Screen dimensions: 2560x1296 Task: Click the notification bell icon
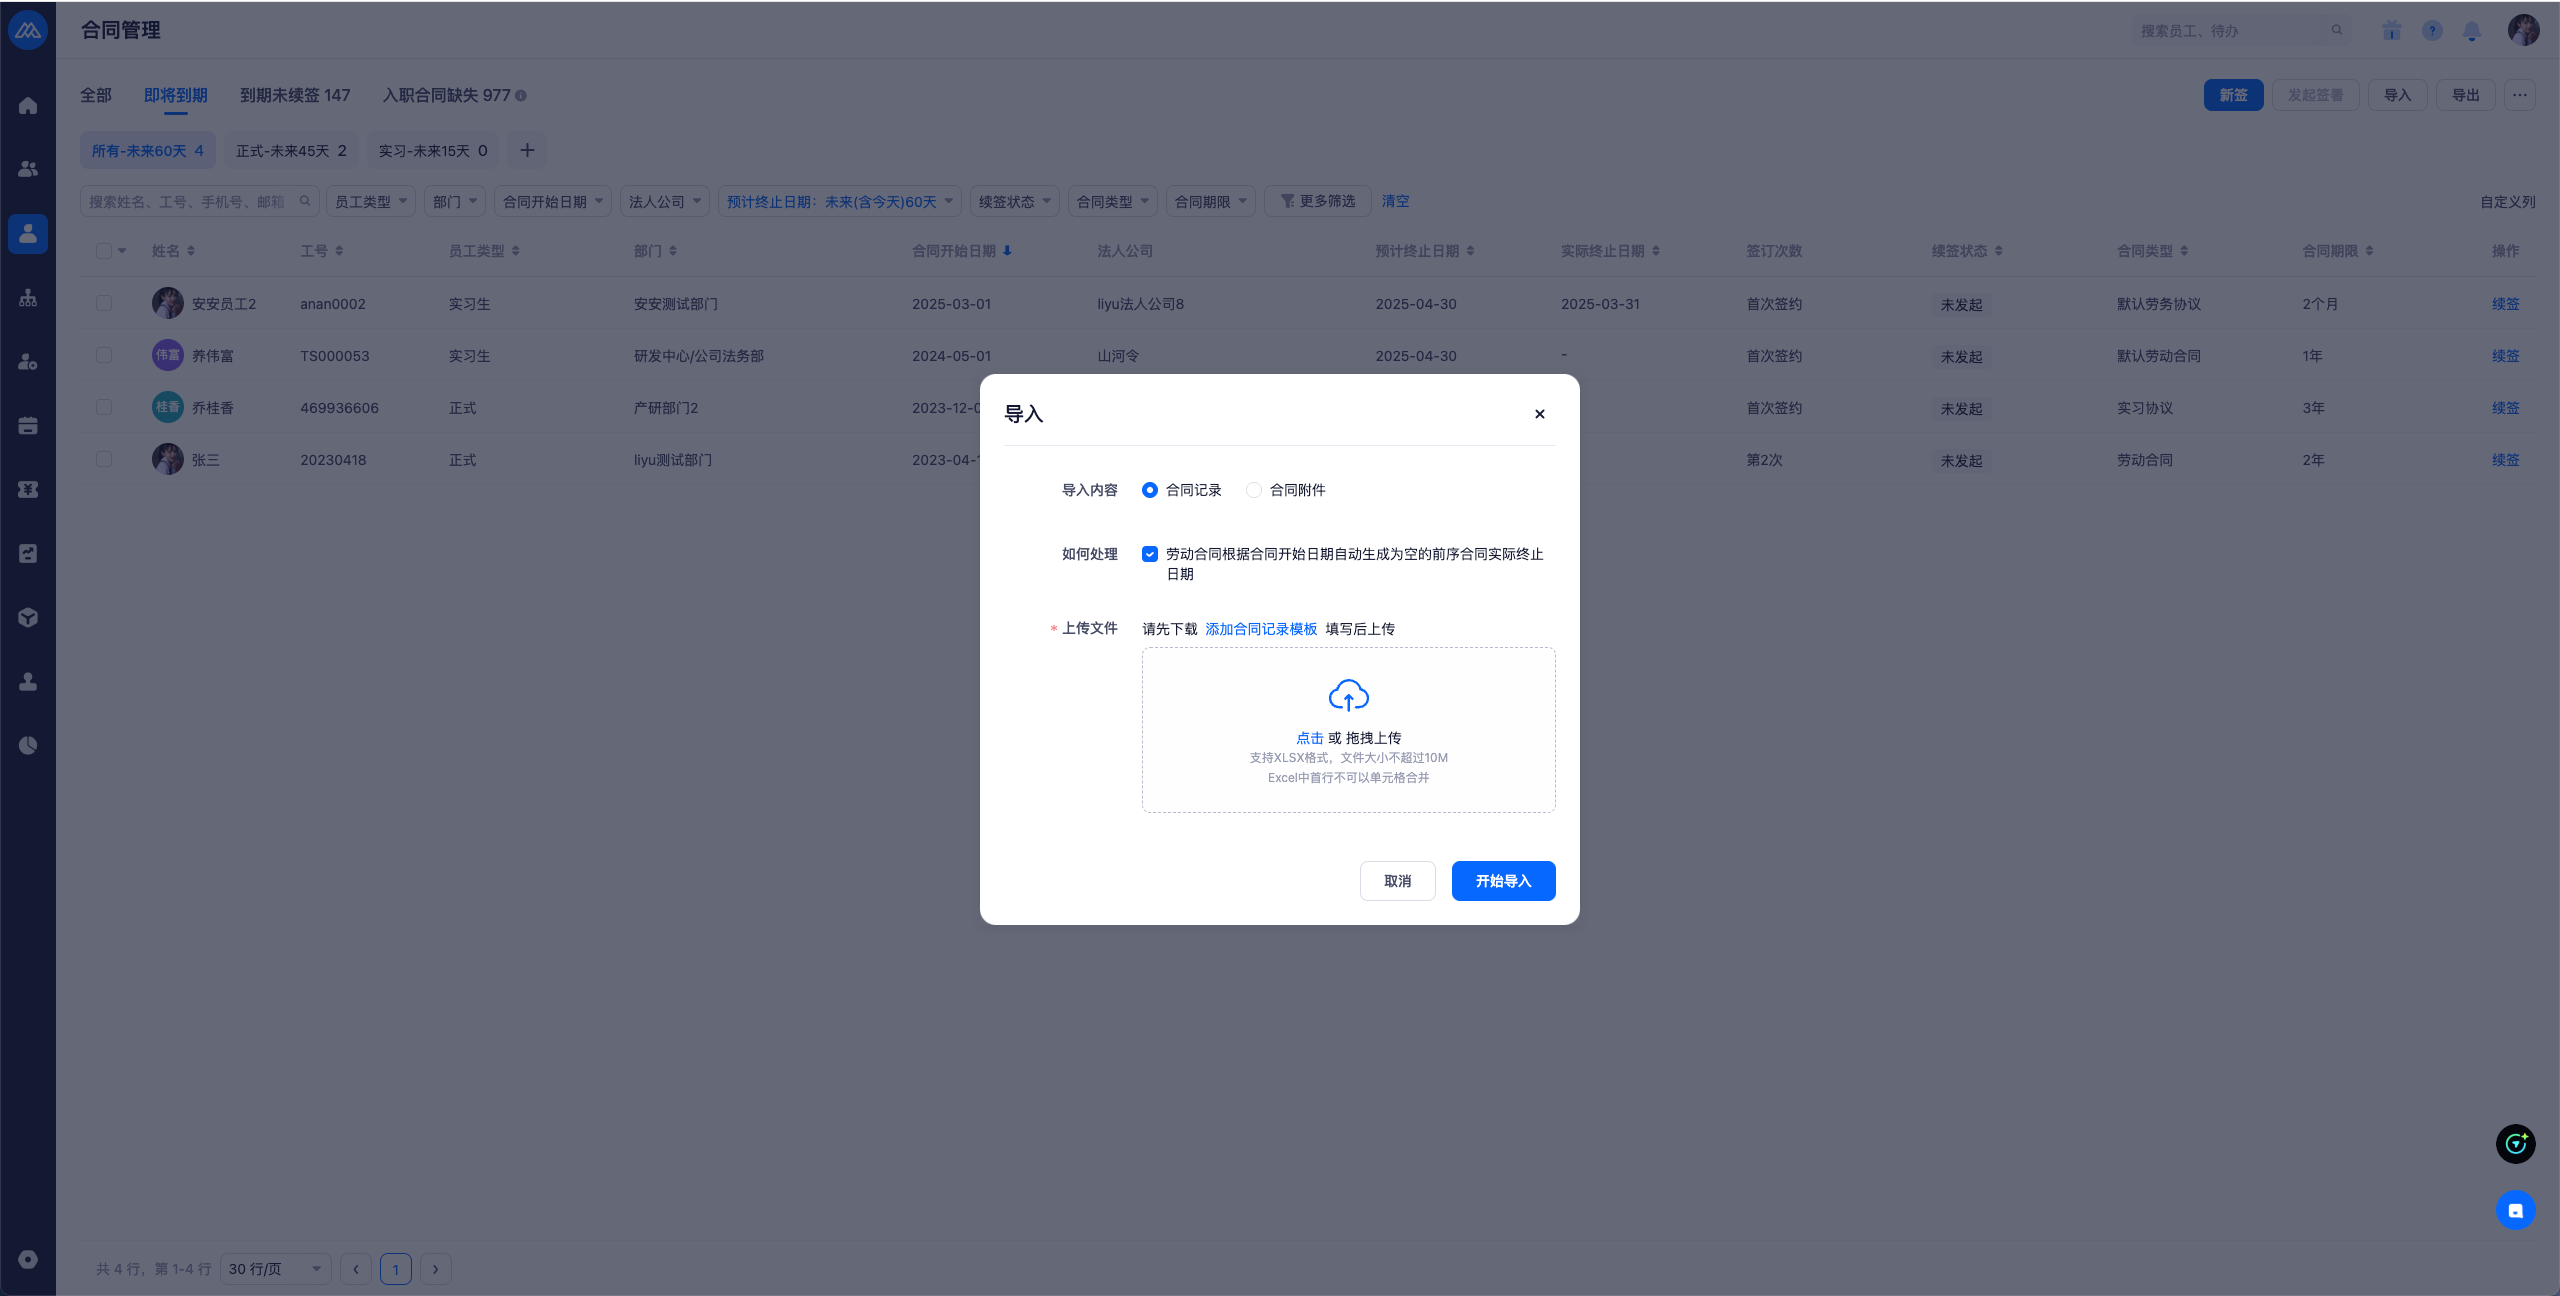tap(2471, 31)
